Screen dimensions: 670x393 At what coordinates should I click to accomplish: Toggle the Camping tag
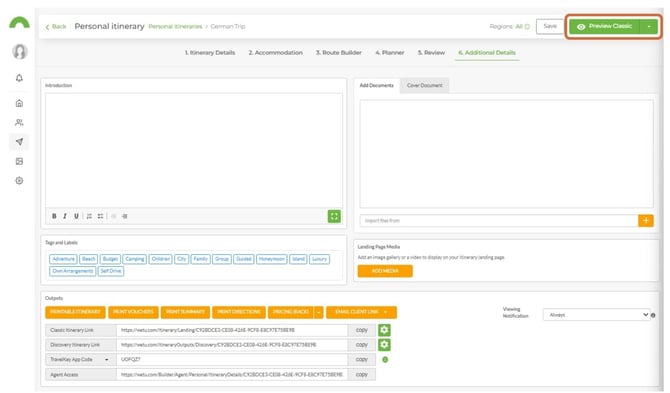pyautogui.click(x=135, y=259)
